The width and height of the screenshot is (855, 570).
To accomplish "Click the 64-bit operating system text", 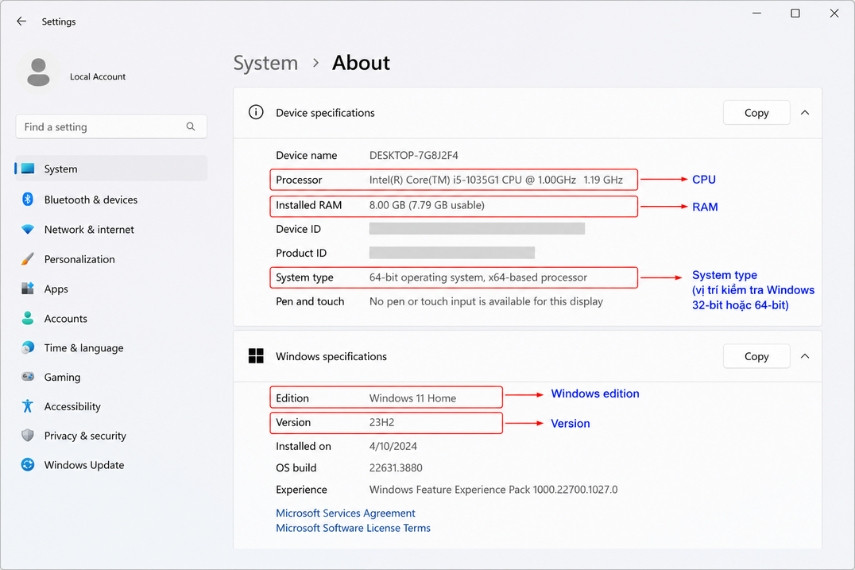I will (x=478, y=277).
